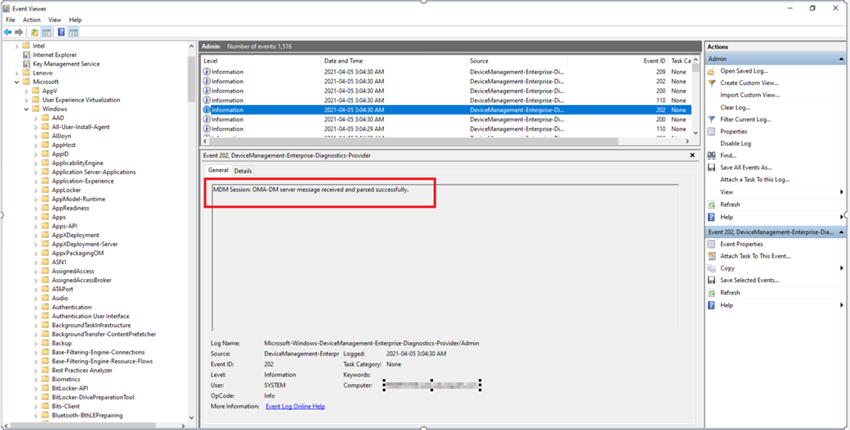
Task: Open the Help menu in menu bar
Action: click(x=75, y=20)
